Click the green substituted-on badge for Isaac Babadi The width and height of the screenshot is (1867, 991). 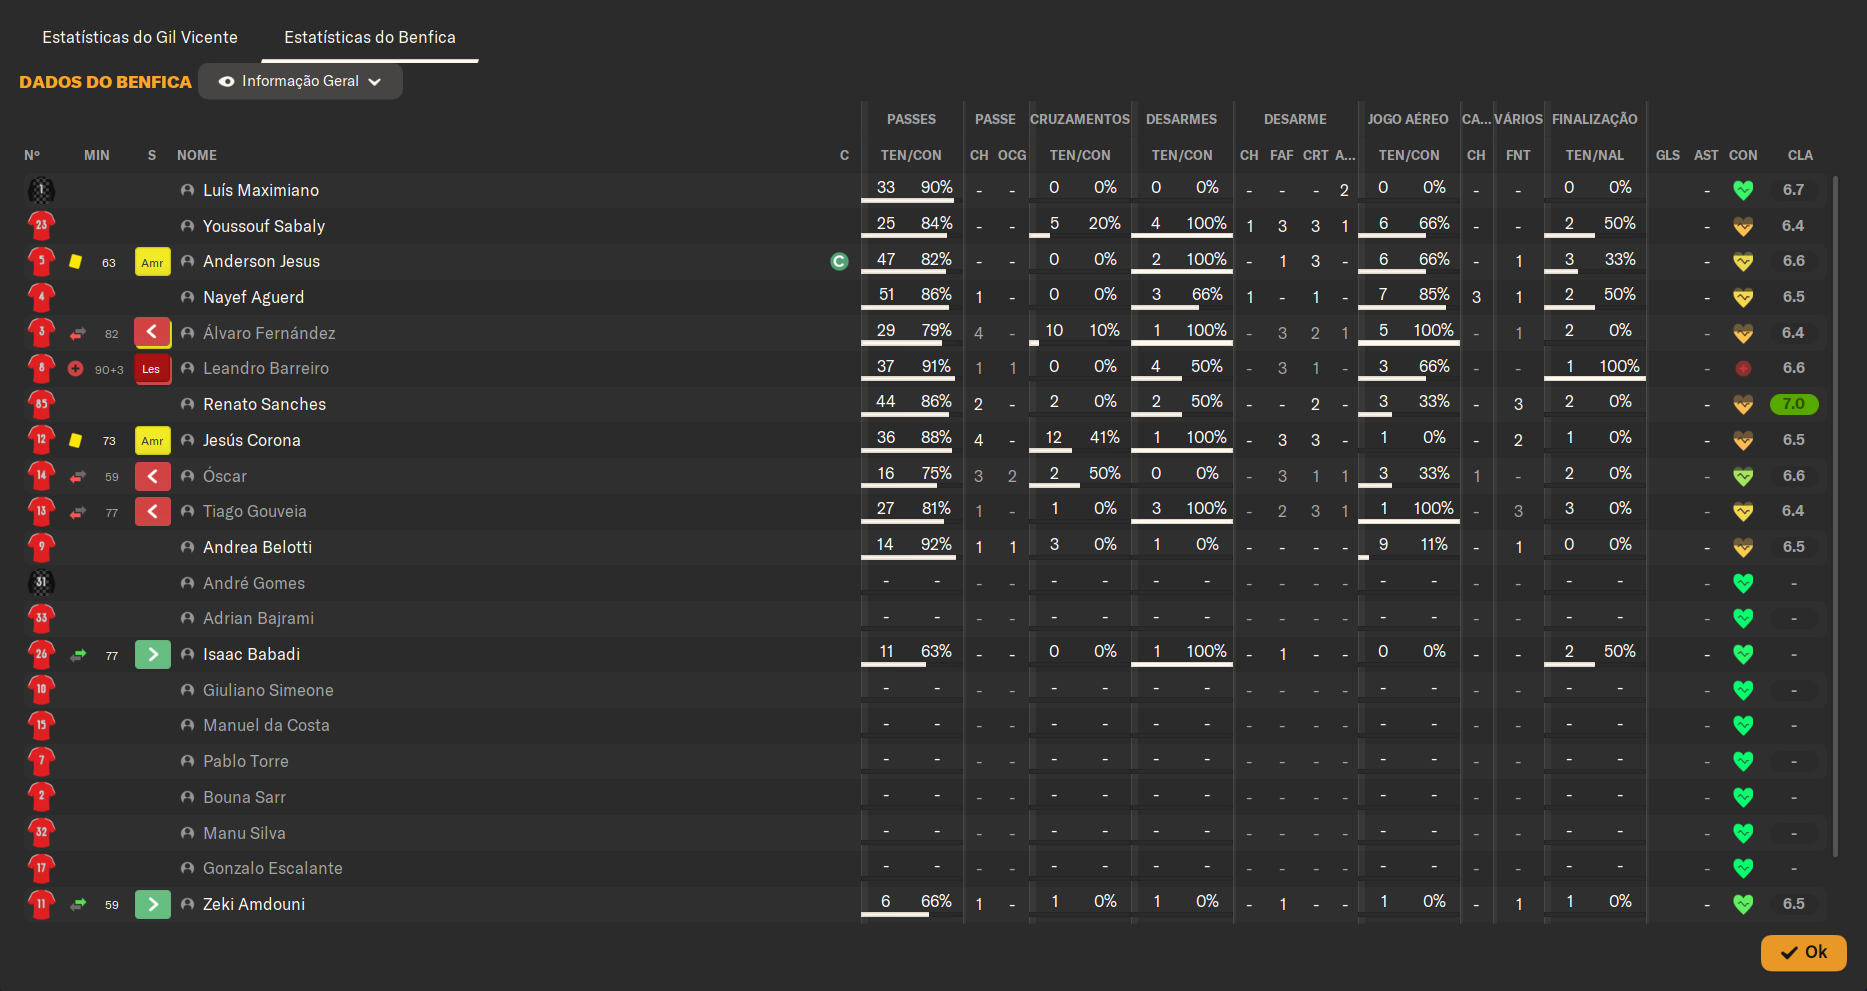click(x=152, y=655)
